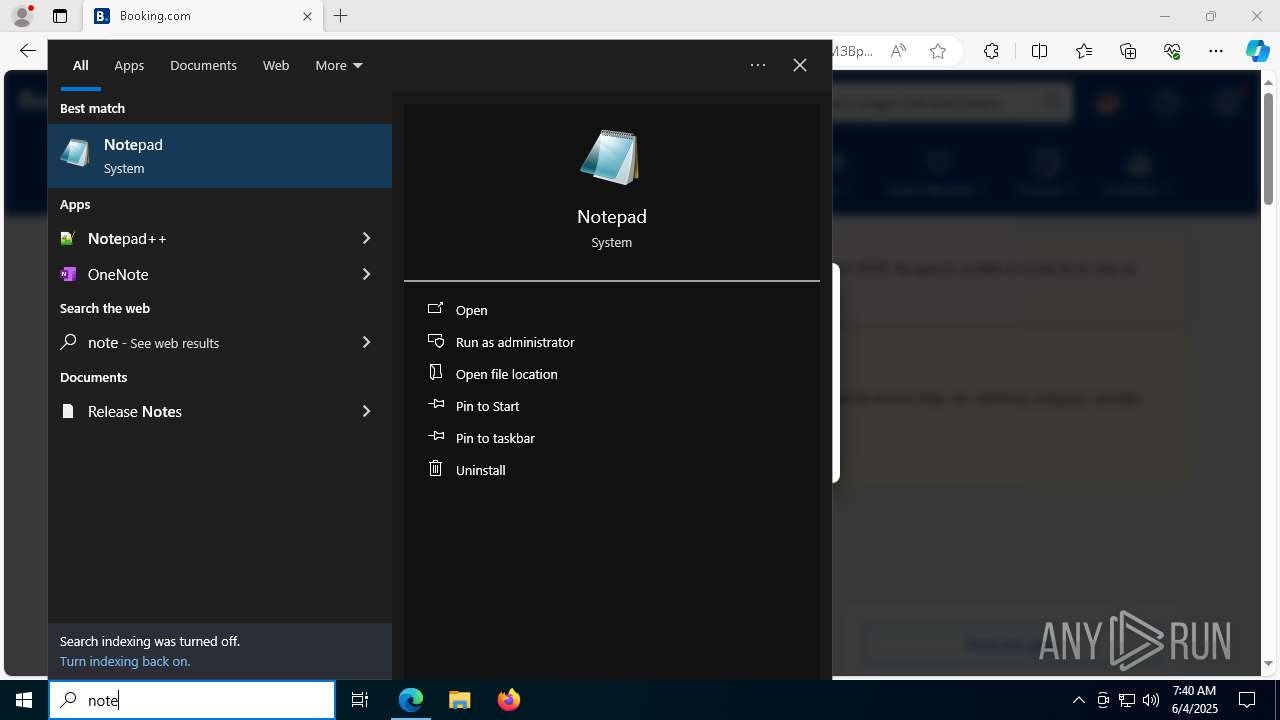Expand Notepad++ result options chevron

coord(366,238)
